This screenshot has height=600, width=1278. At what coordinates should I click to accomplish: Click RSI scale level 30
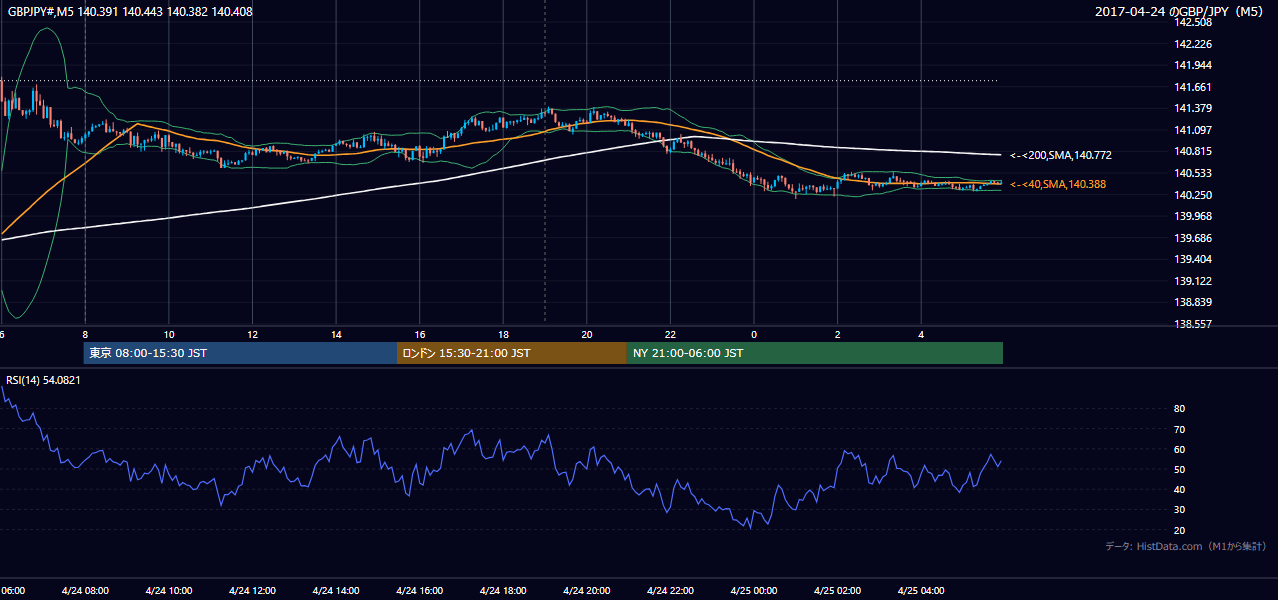click(1180, 510)
